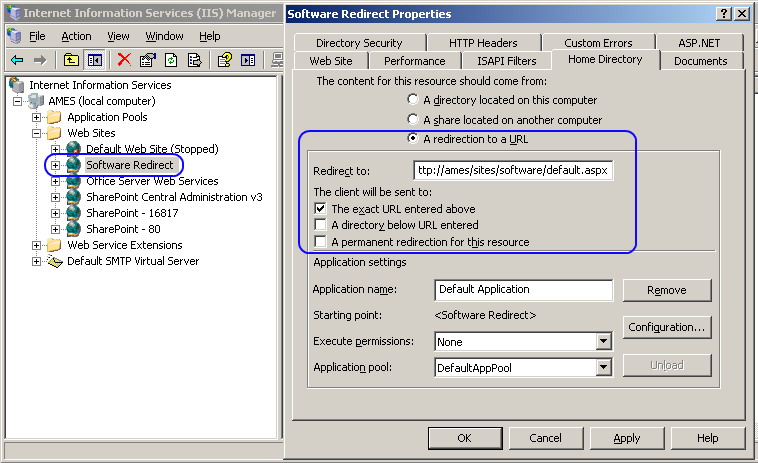Click the Remove button

pyautogui.click(x=667, y=290)
